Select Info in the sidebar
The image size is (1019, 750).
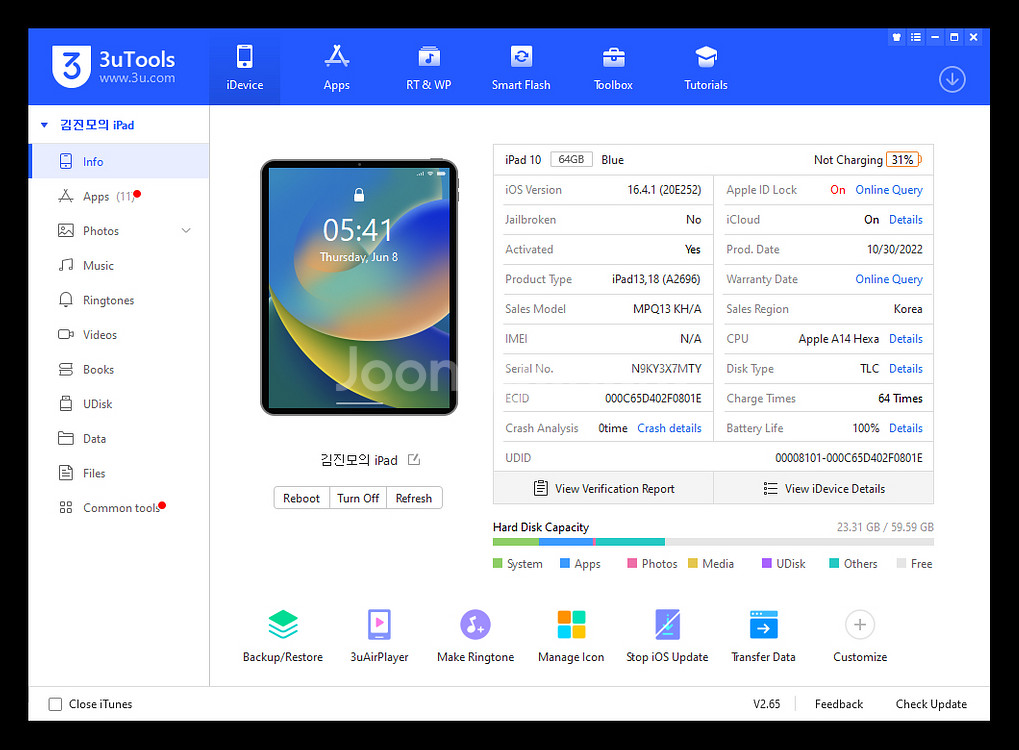pyautogui.click(x=120, y=161)
